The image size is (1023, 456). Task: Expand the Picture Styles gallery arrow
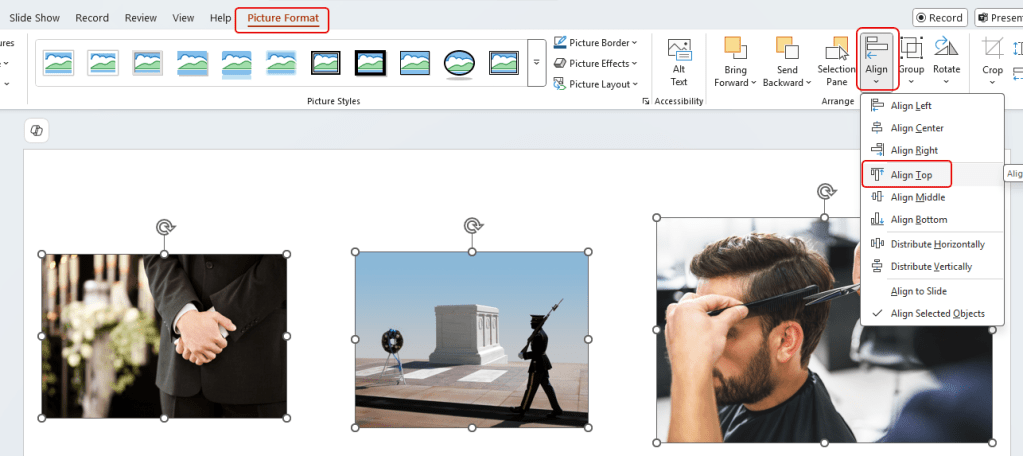pyautogui.click(x=536, y=63)
